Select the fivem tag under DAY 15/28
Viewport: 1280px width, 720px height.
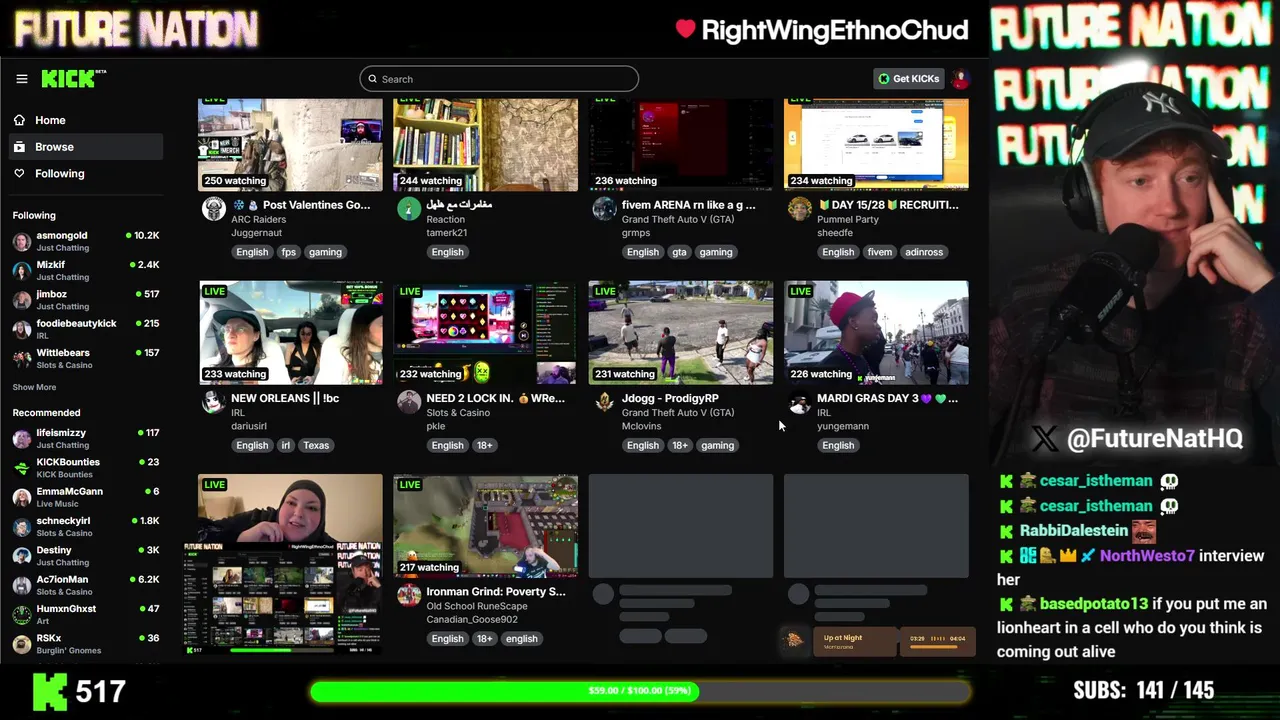tap(880, 252)
